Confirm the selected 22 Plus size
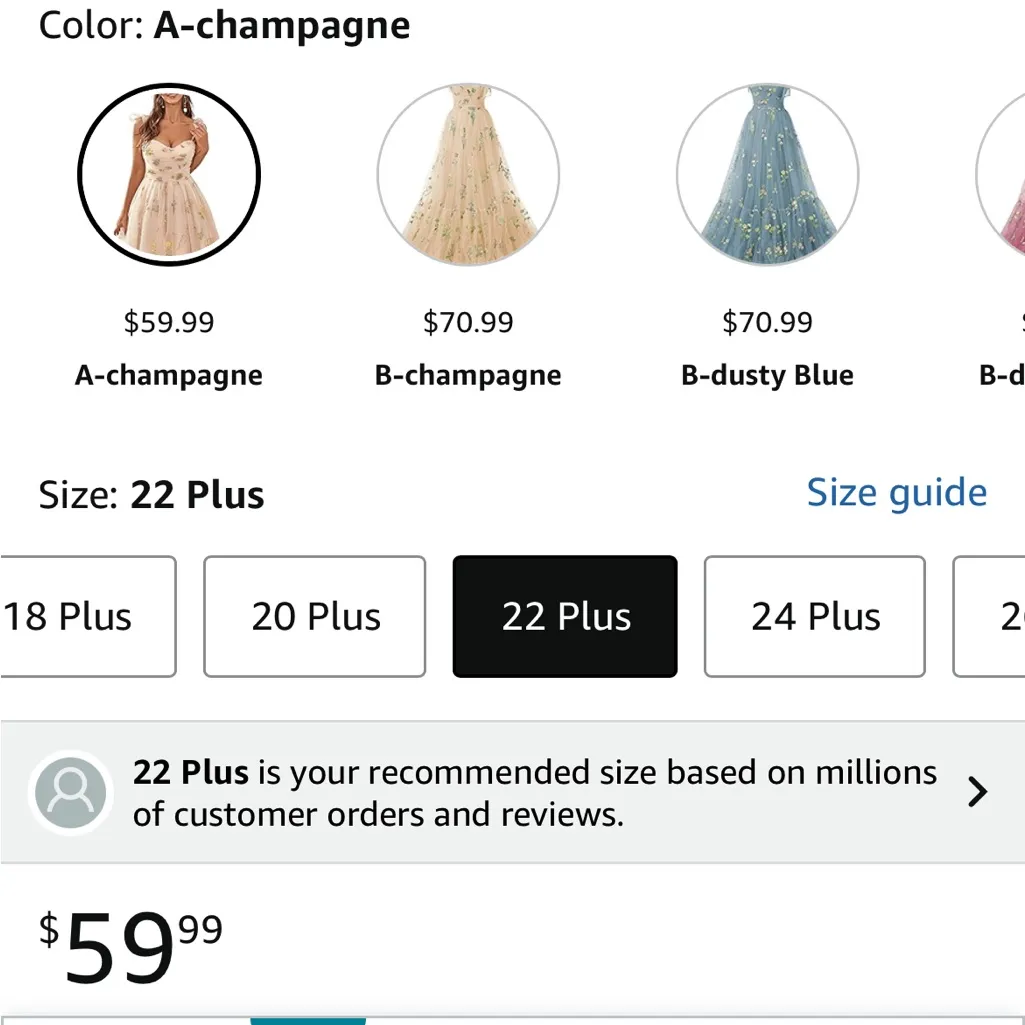This screenshot has height=1025, width=1025. pos(564,616)
